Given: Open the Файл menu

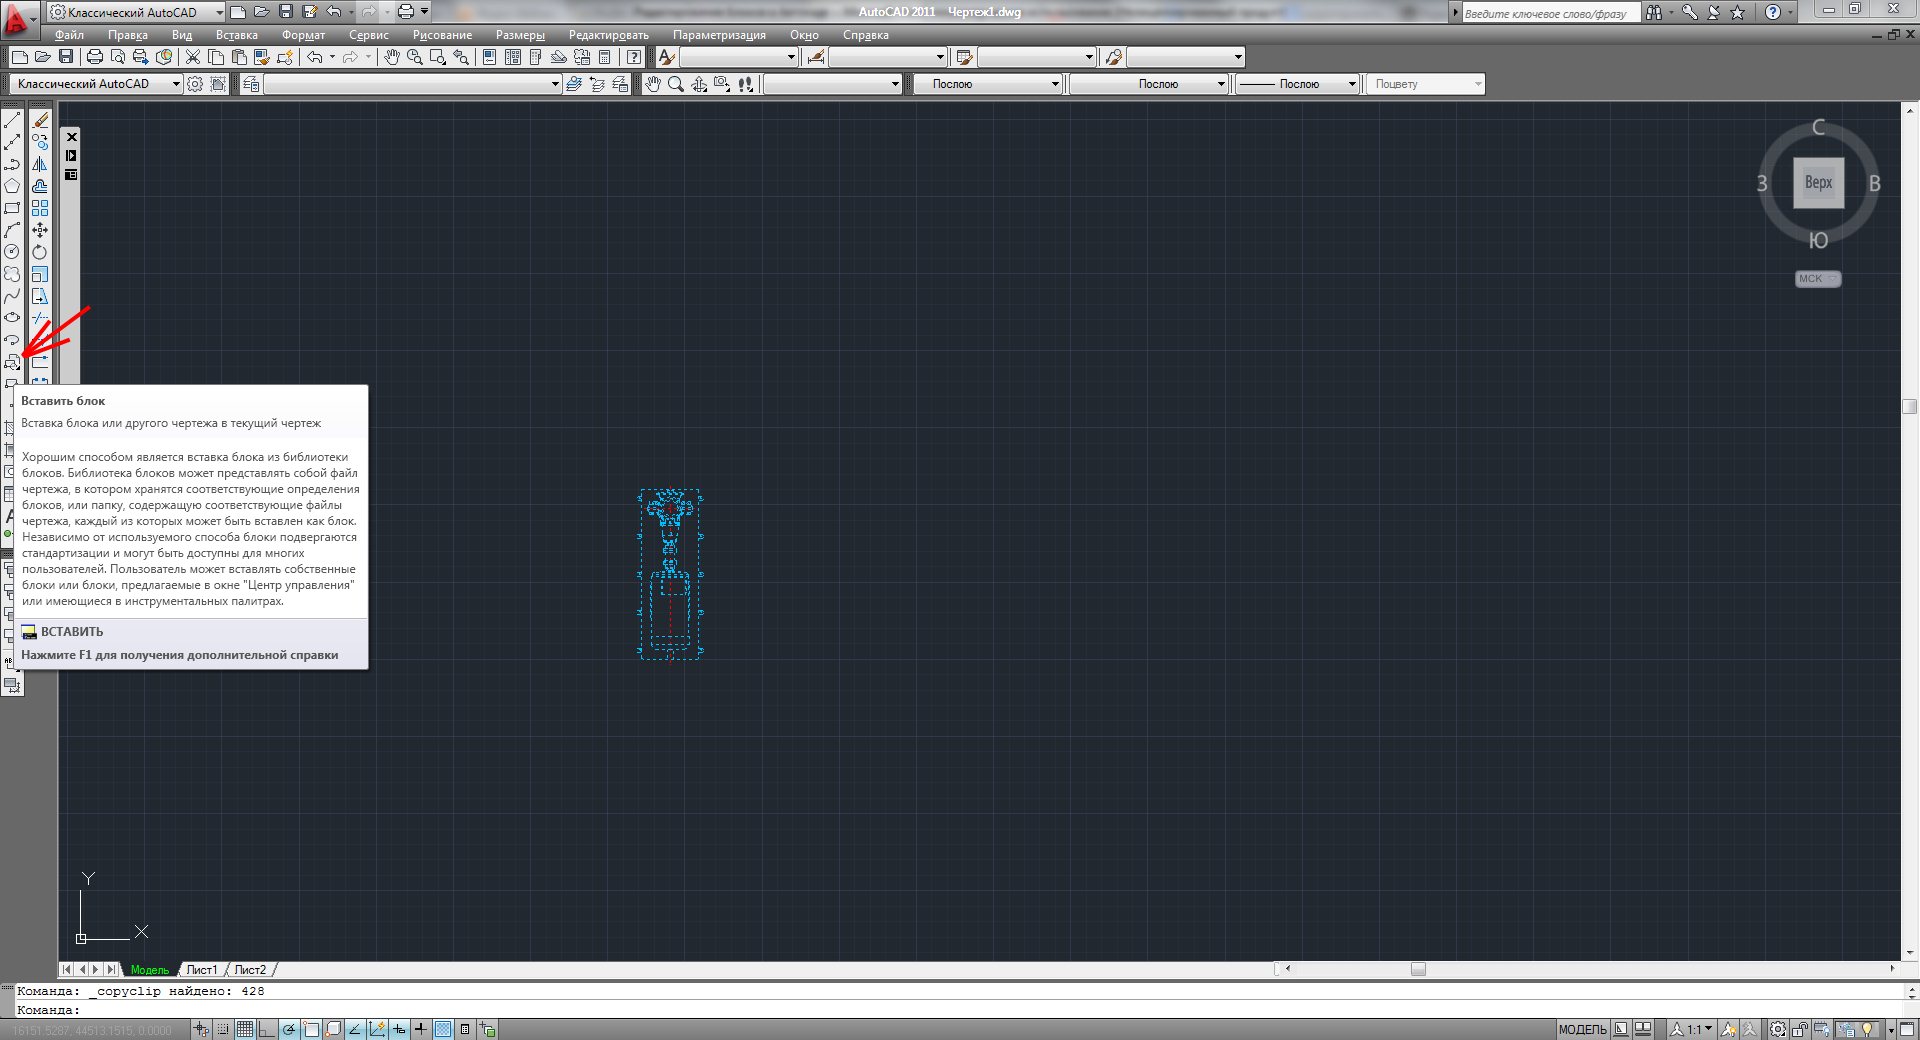Looking at the screenshot, I should point(69,35).
